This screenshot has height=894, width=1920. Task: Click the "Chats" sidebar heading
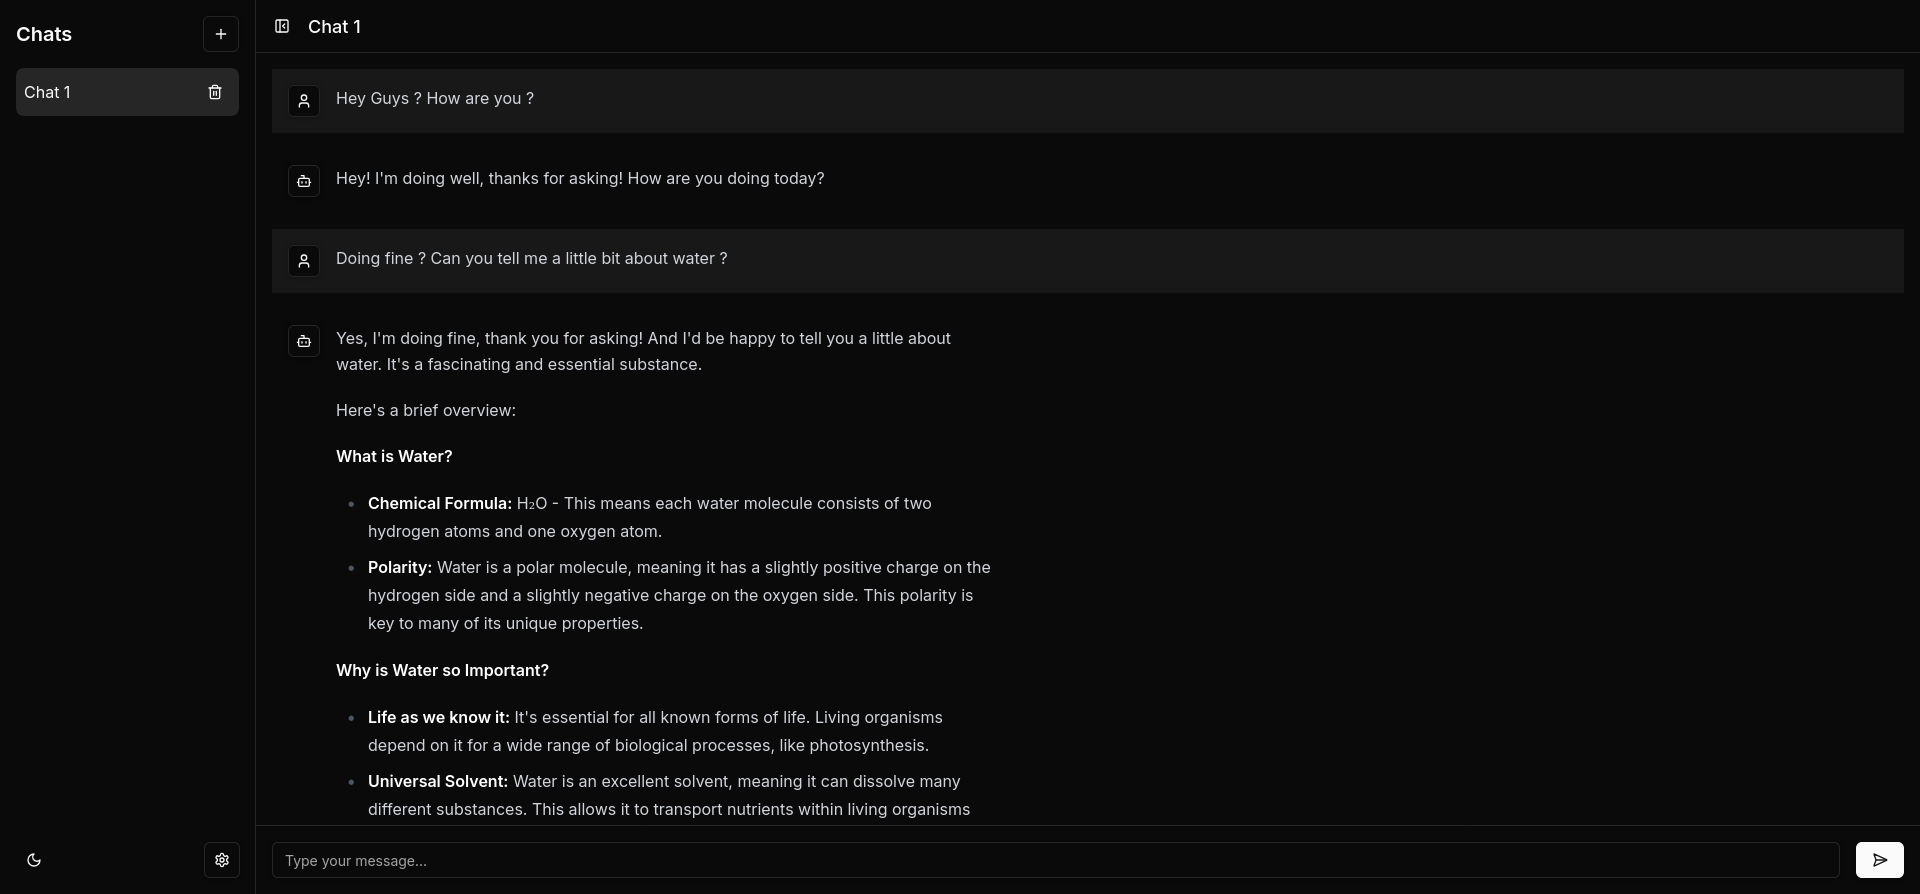pyautogui.click(x=44, y=34)
